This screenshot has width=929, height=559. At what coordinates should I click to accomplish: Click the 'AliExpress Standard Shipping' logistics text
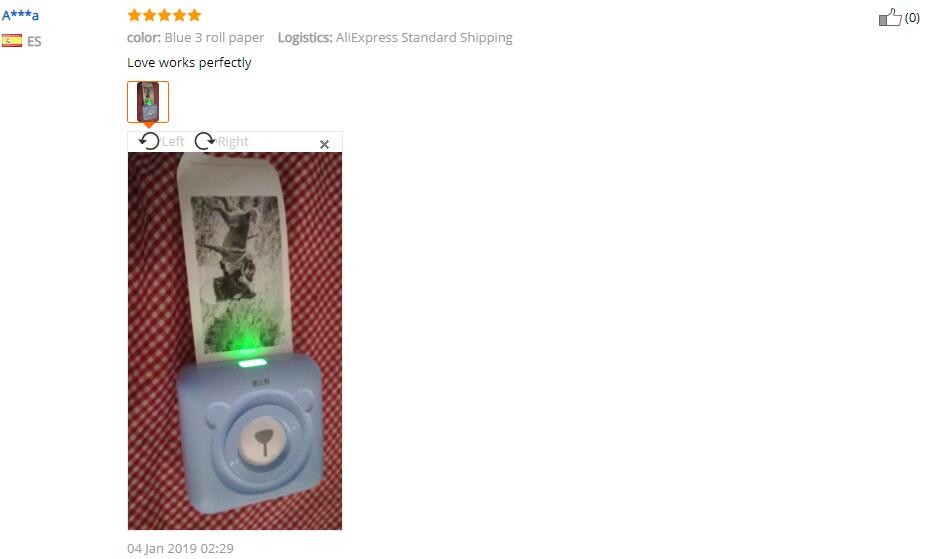click(x=424, y=37)
